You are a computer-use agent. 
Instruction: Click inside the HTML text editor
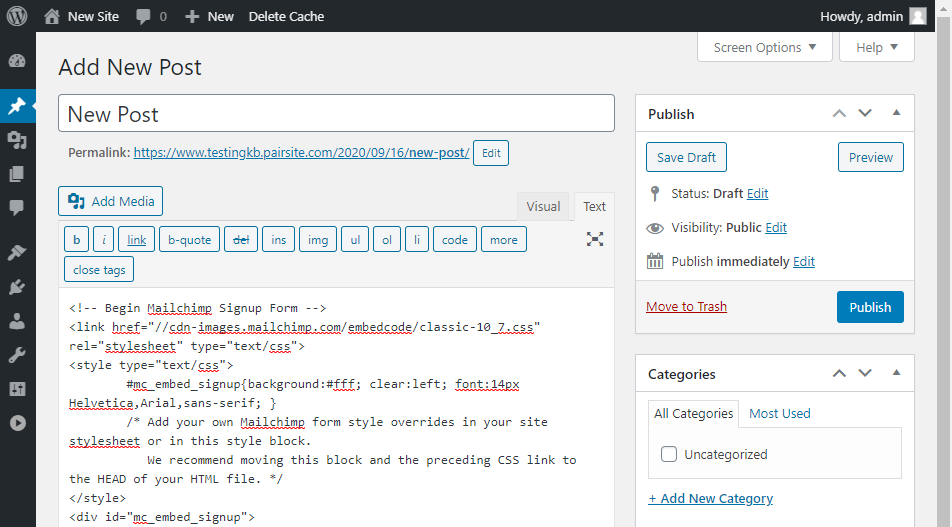(x=336, y=407)
